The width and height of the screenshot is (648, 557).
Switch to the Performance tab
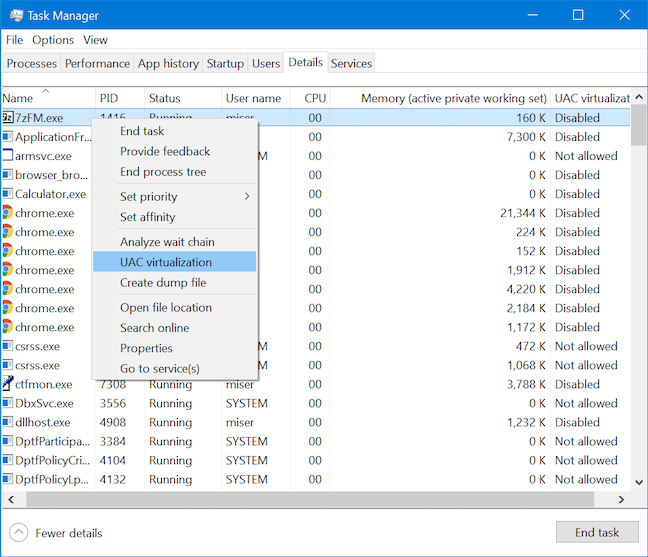click(97, 63)
